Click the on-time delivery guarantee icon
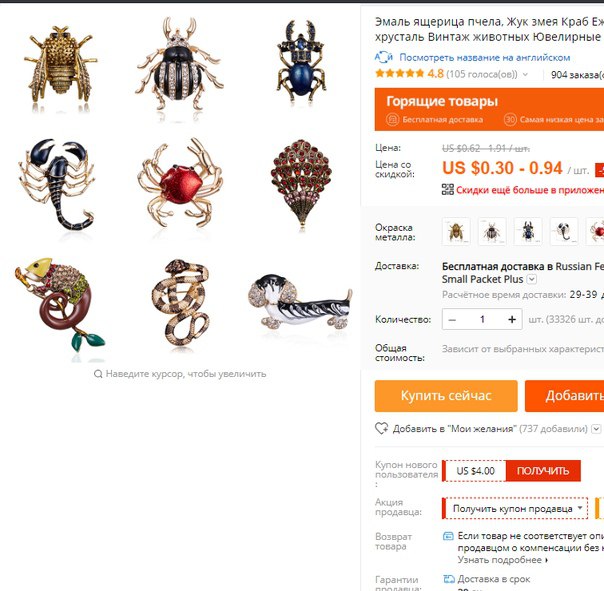The image size is (604, 591). (449, 579)
